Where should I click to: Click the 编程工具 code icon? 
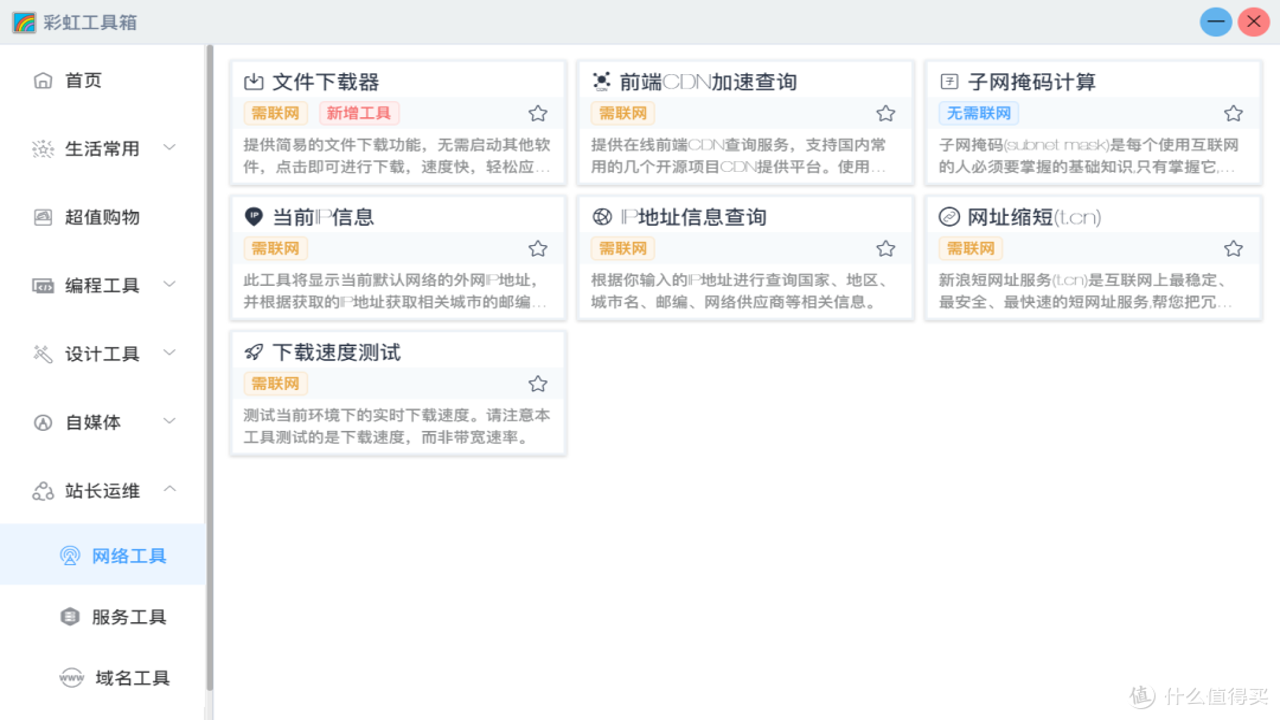tap(43, 286)
